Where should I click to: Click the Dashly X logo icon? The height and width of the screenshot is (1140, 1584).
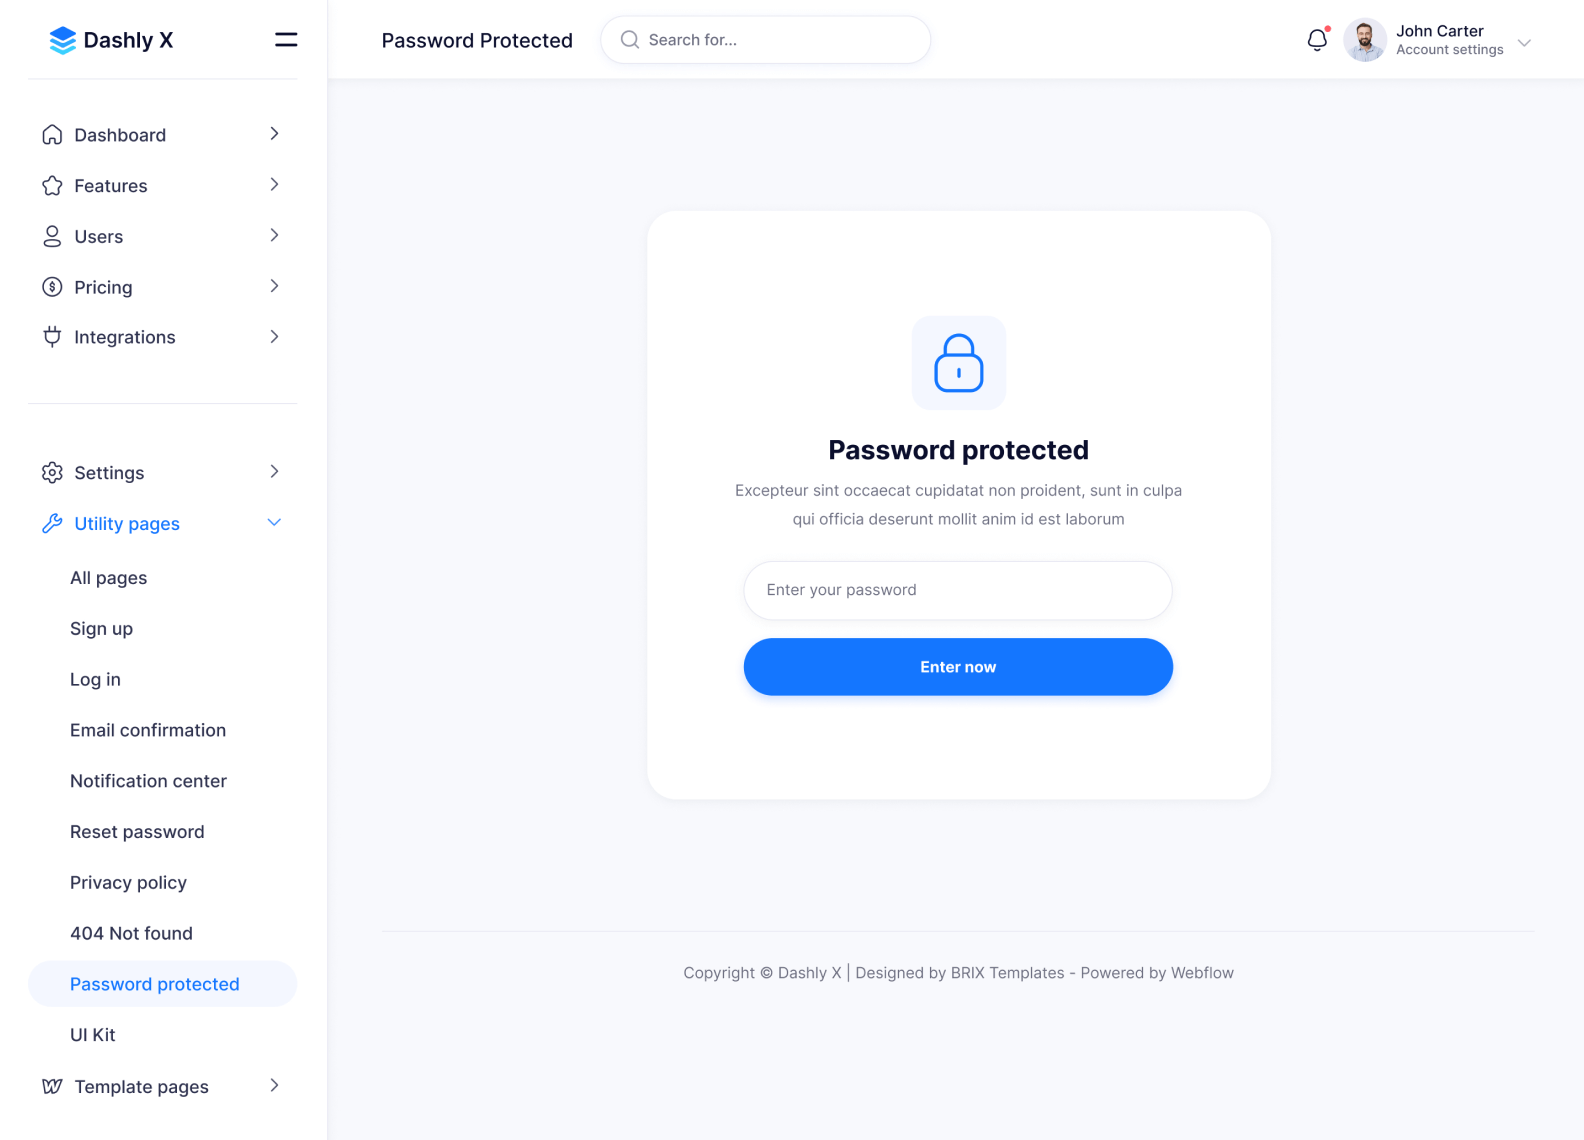pos(62,40)
